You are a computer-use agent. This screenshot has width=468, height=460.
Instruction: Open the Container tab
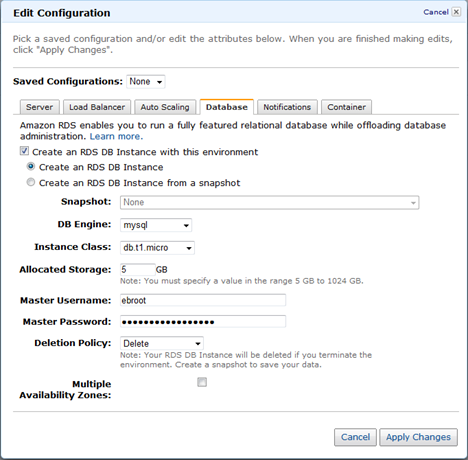tap(346, 107)
